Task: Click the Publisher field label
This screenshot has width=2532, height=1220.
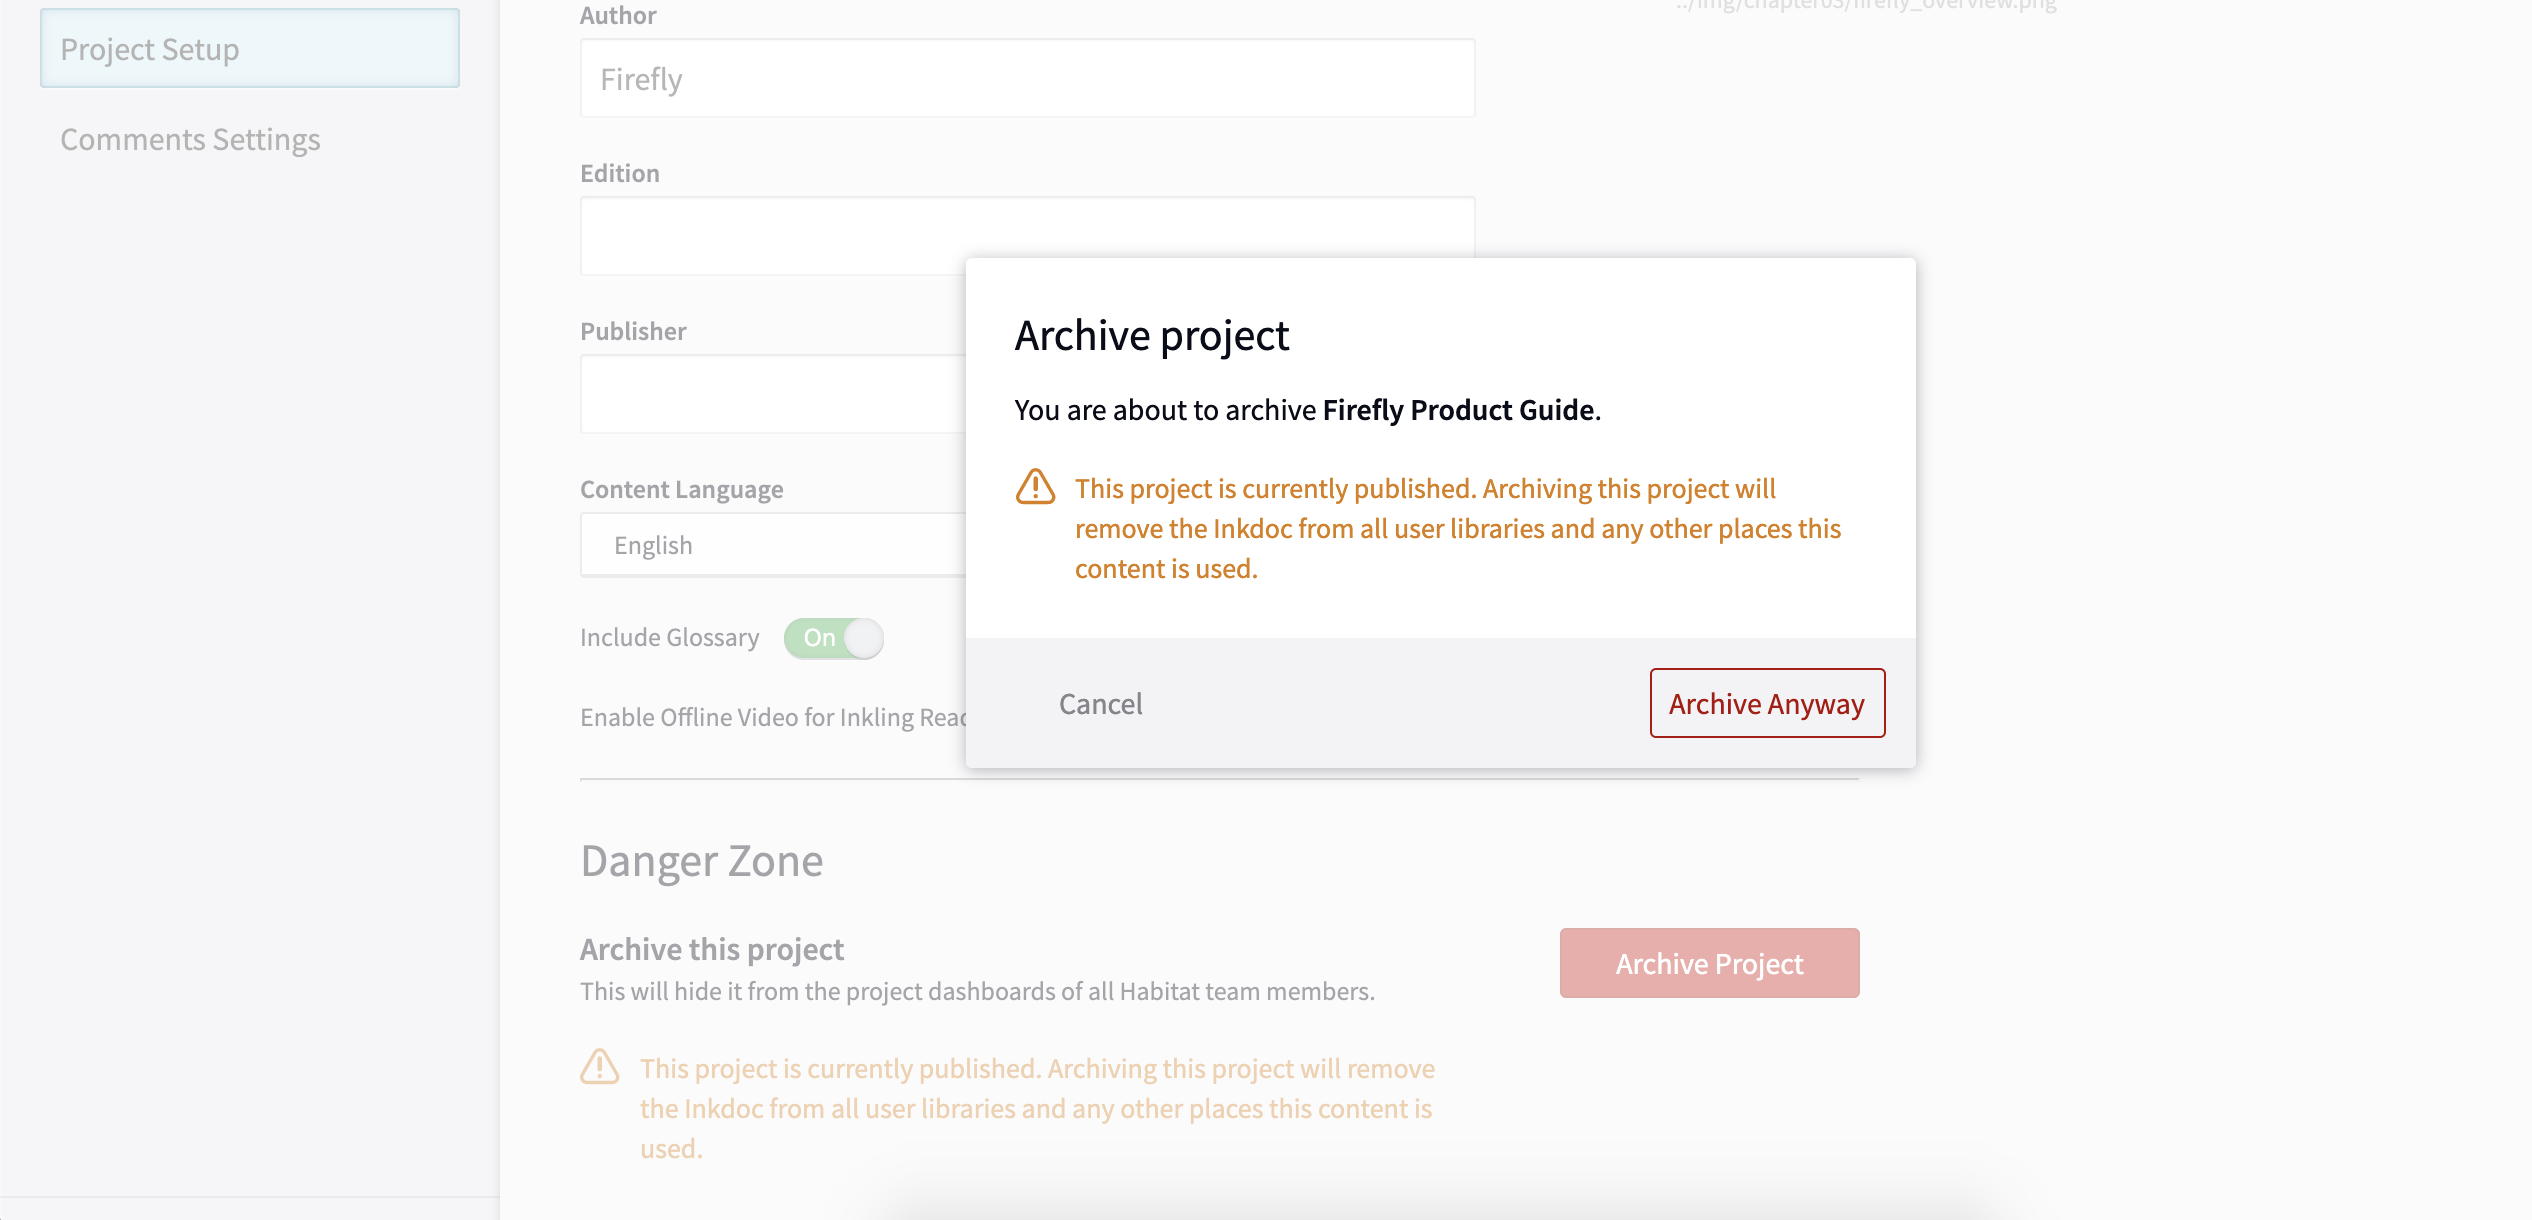Action: pyautogui.click(x=633, y=331)
